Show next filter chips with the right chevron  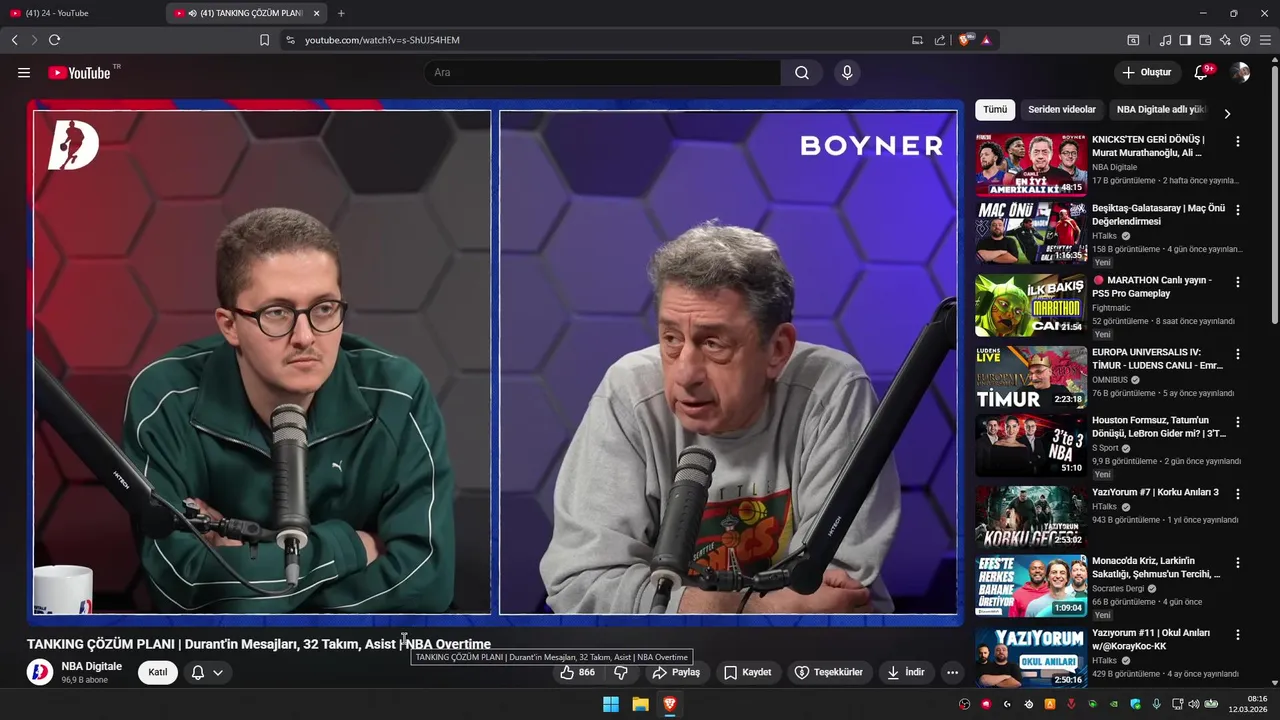1227,113
